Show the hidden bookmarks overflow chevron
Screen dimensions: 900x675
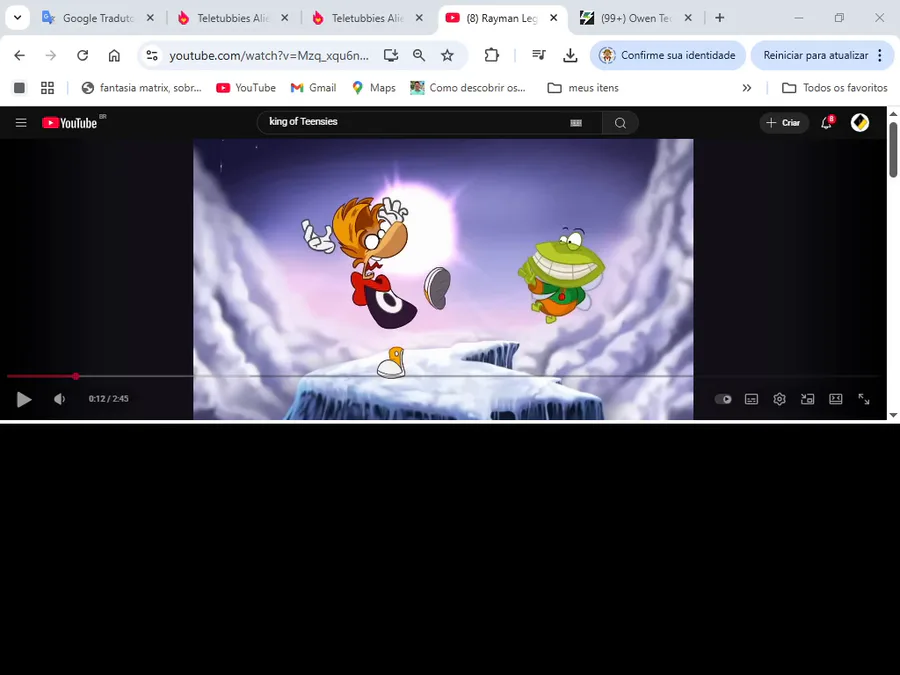[747, 88]
